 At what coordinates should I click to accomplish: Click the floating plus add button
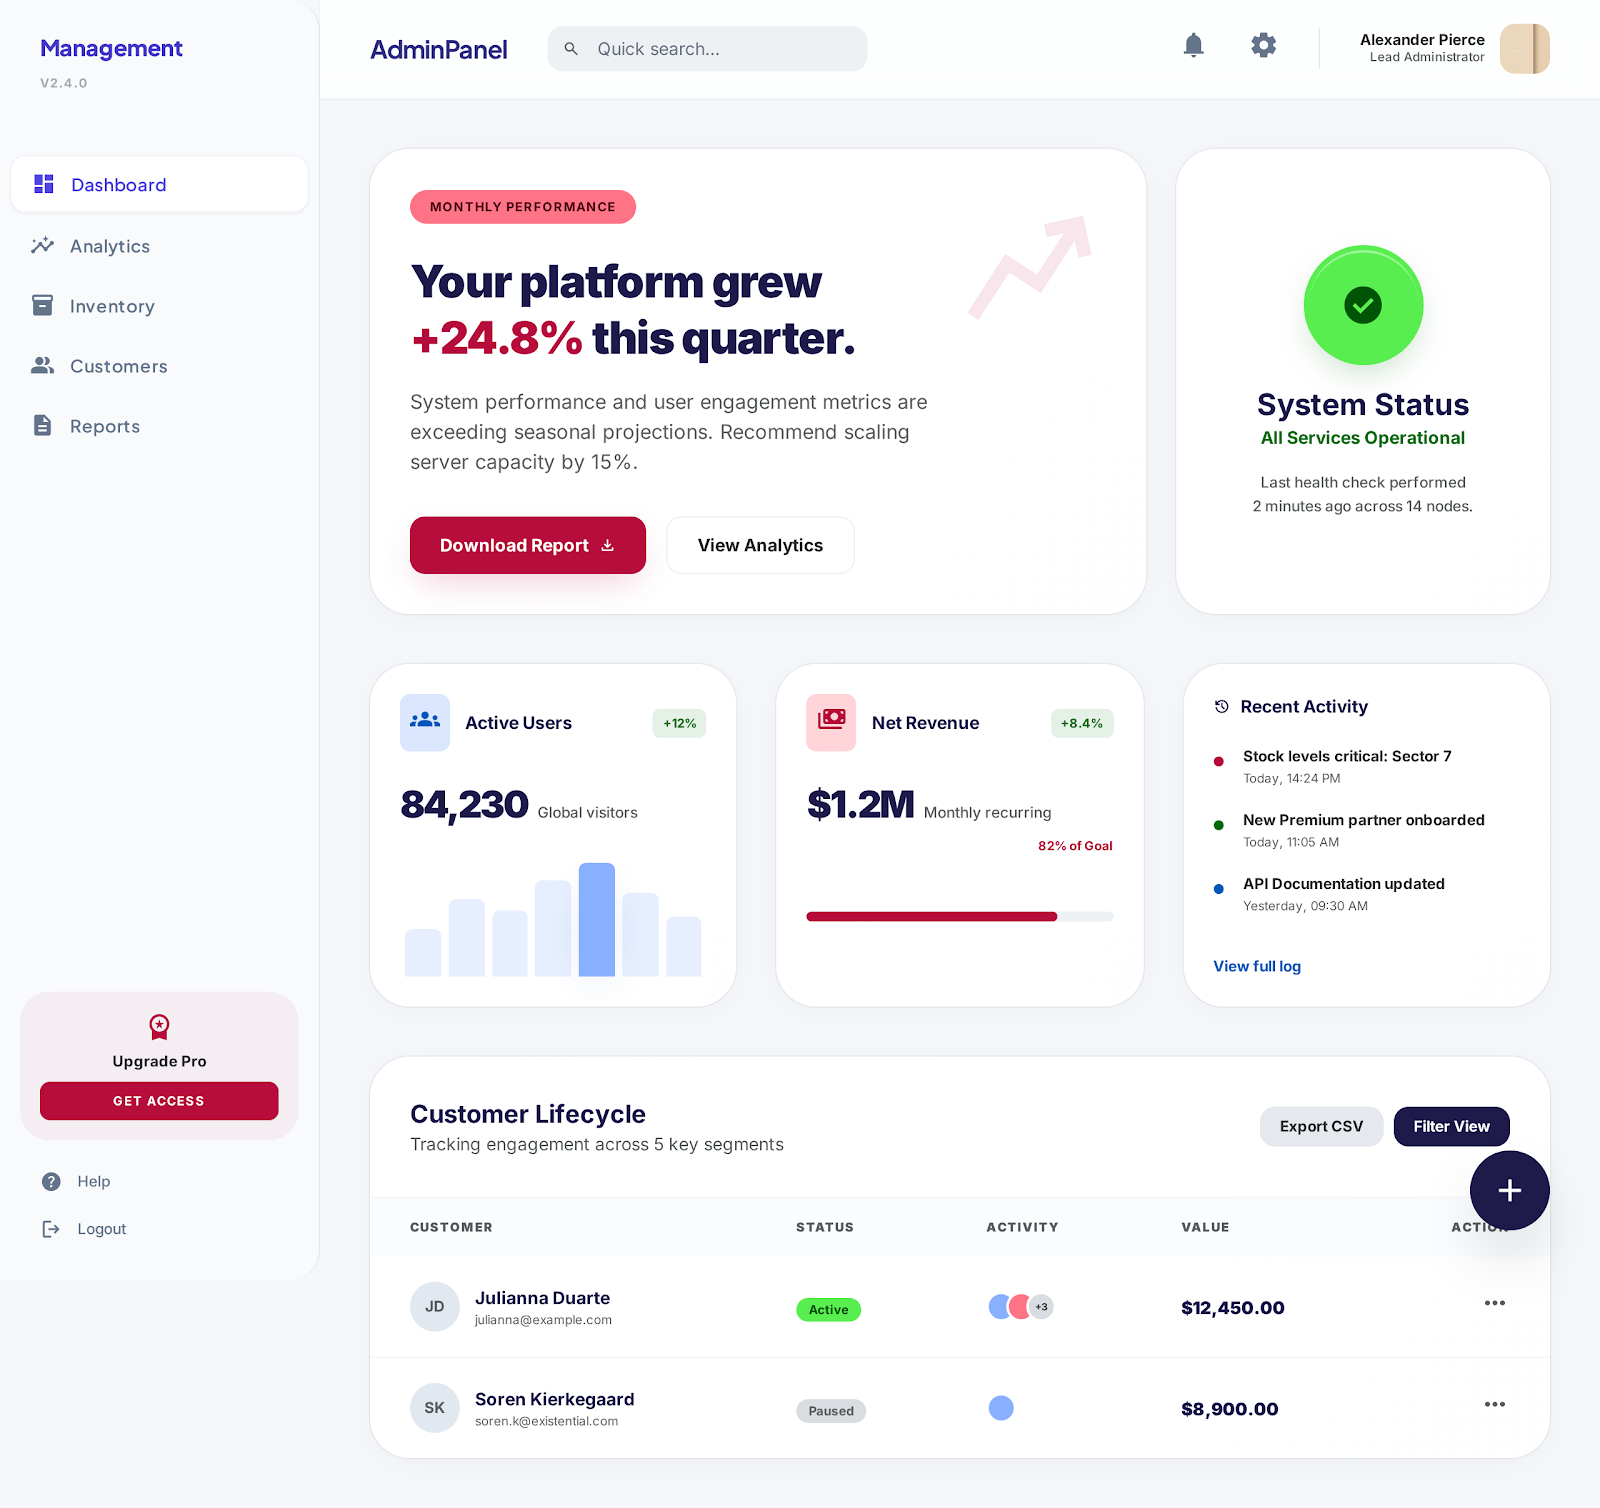pyautogui.click(x=1510, y=1190)
